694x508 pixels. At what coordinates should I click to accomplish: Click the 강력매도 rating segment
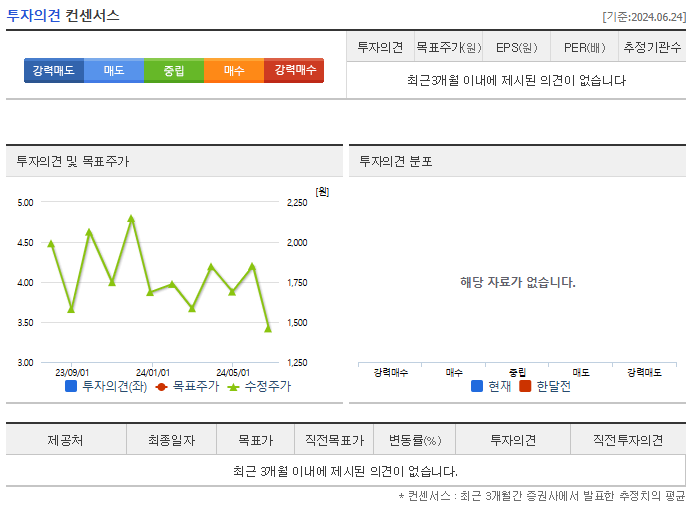(x=54, y=70)
